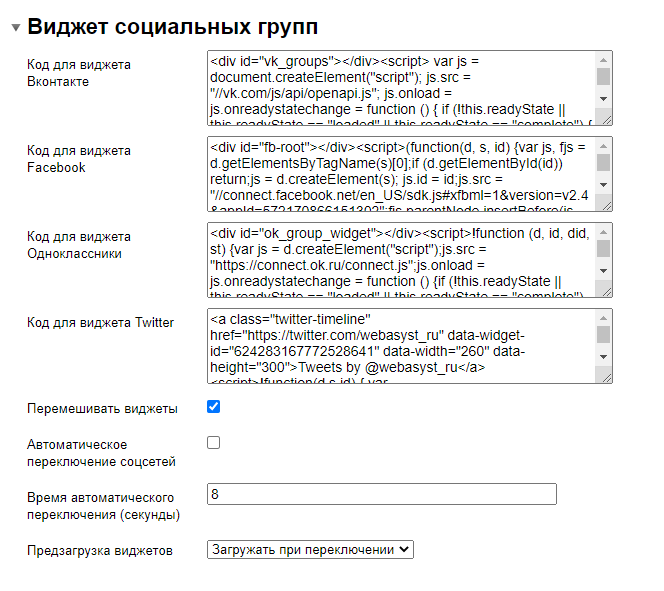664x591 pixels.
Task: Click the scrollbar thumb in Twitter code box
Action: [603, 334]
